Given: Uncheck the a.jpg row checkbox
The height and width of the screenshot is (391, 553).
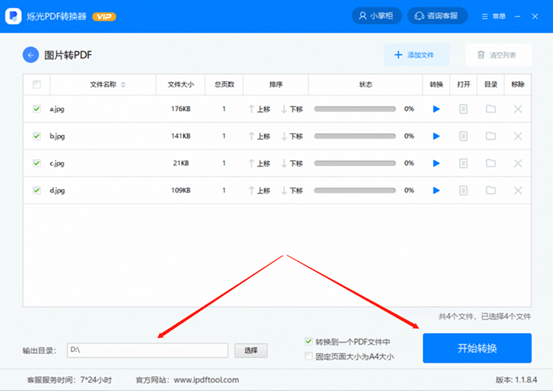Looking at the screenshot, I should coord(37,109).
